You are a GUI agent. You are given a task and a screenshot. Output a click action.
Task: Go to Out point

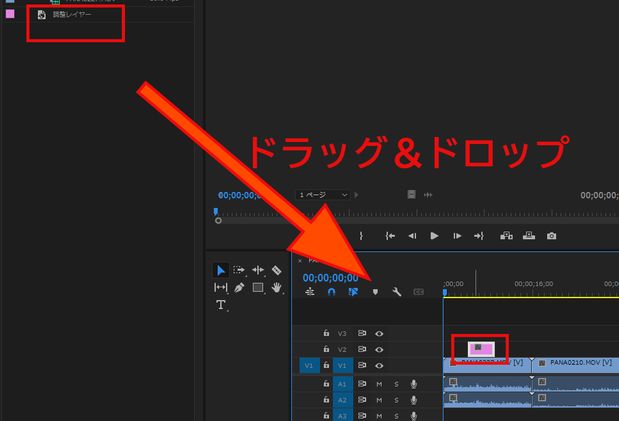point(479,236)
